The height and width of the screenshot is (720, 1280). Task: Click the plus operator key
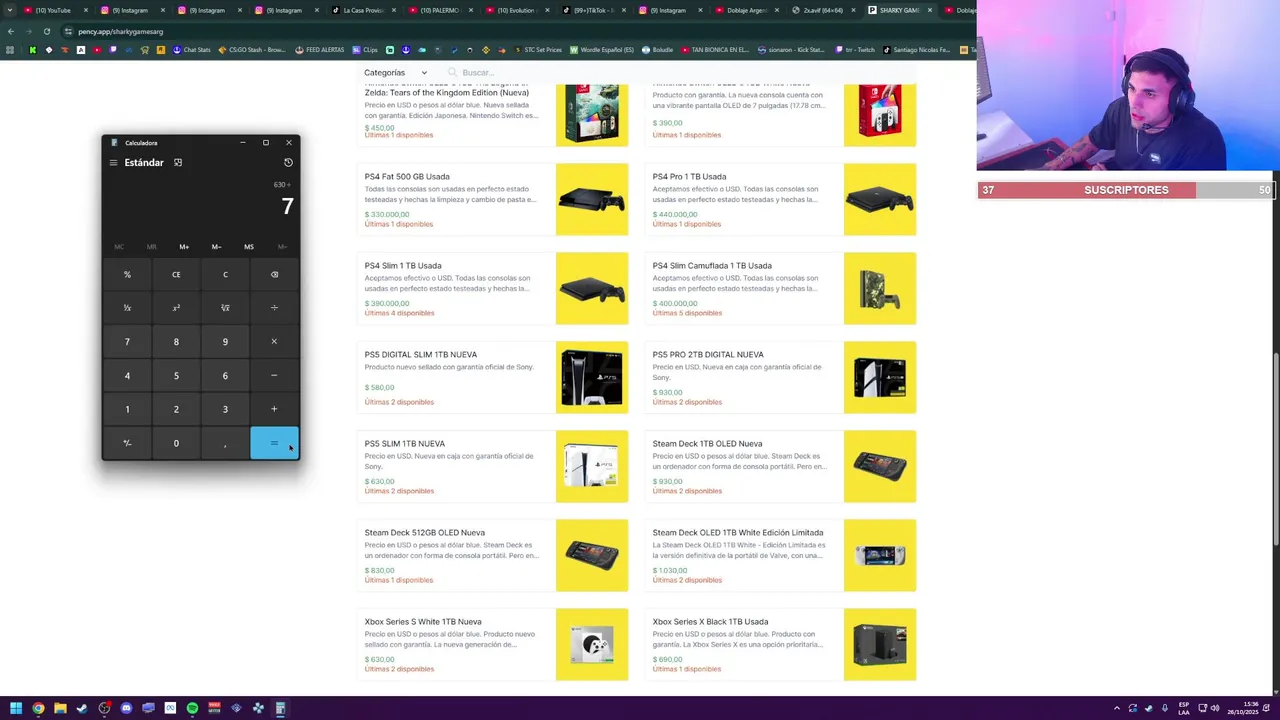click(x=274, y=409)
